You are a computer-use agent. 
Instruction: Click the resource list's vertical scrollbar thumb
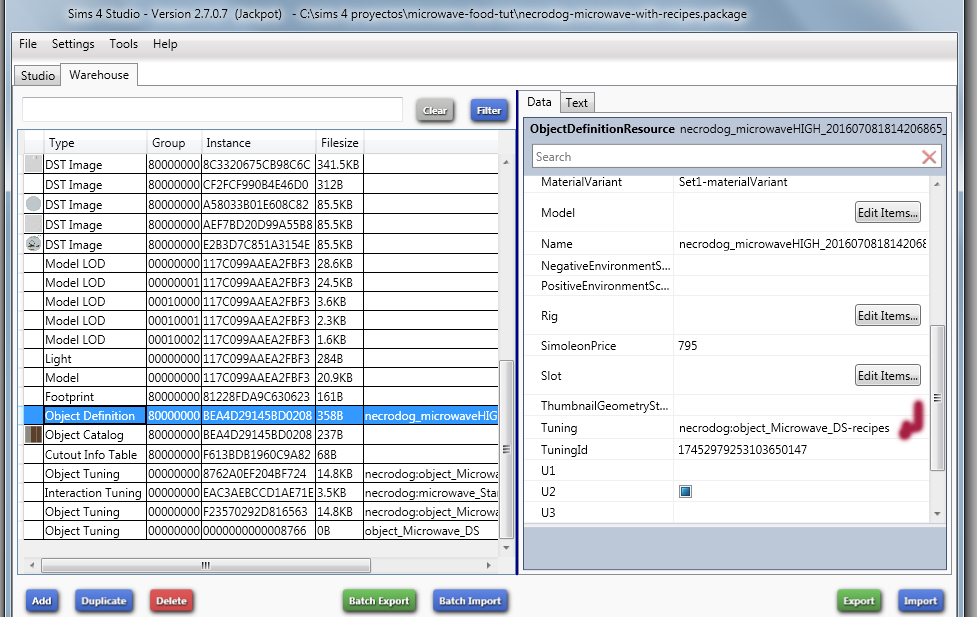click(x=506, y=449)
